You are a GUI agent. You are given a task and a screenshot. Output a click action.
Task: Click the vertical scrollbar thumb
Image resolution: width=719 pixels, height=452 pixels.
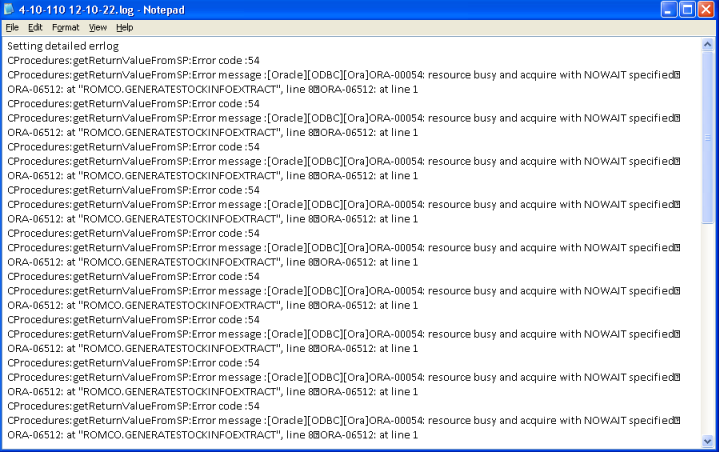[707, 138]
